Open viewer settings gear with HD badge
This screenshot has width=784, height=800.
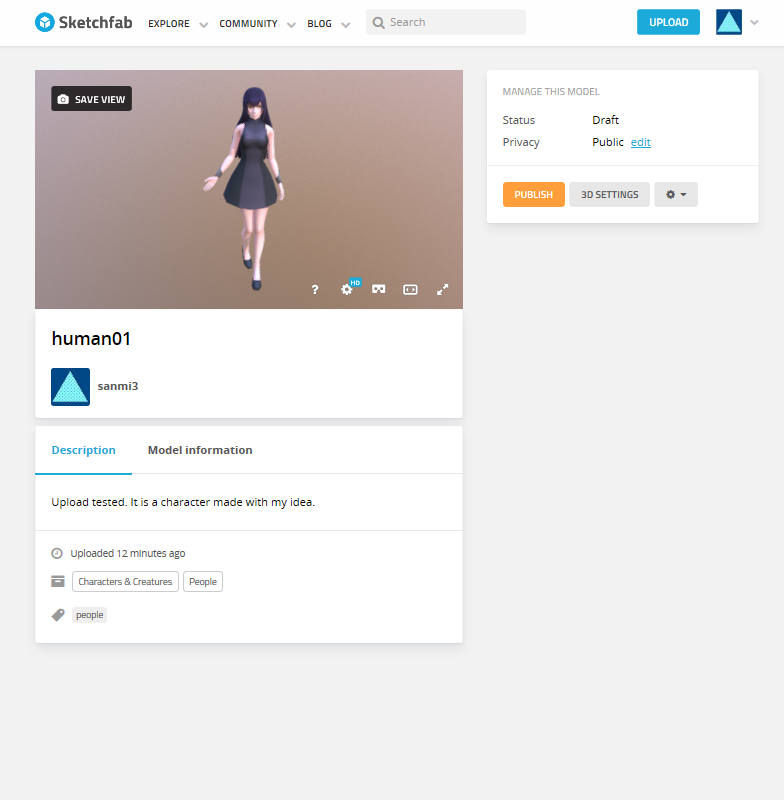(x=349, y=288)
